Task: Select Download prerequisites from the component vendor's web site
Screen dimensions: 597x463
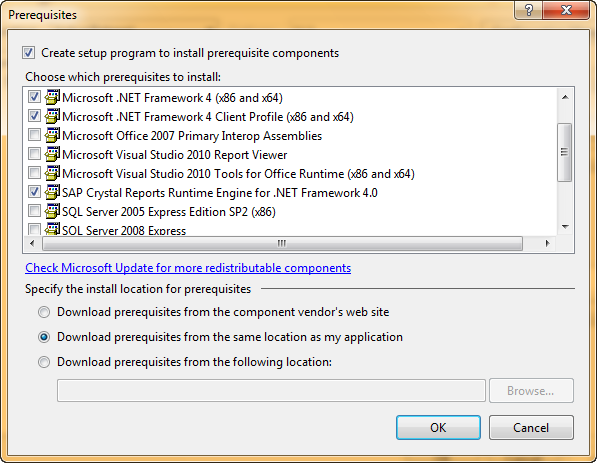Action: [44, 312]
